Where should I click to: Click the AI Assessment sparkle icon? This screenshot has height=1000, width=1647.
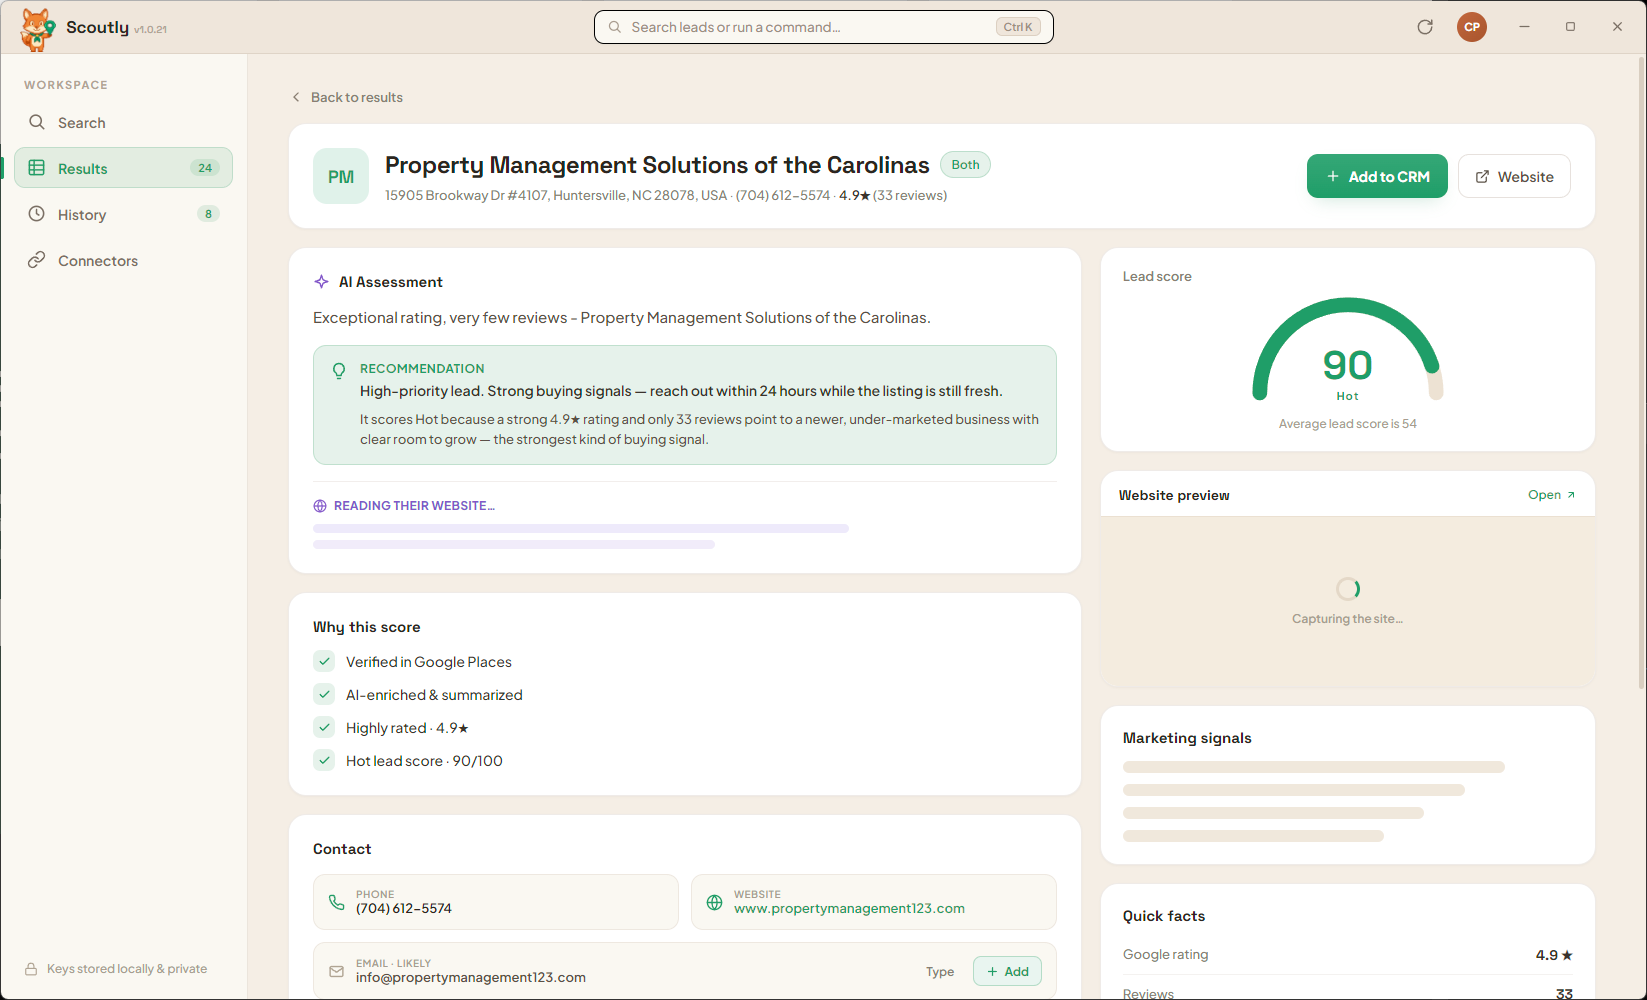321,282
